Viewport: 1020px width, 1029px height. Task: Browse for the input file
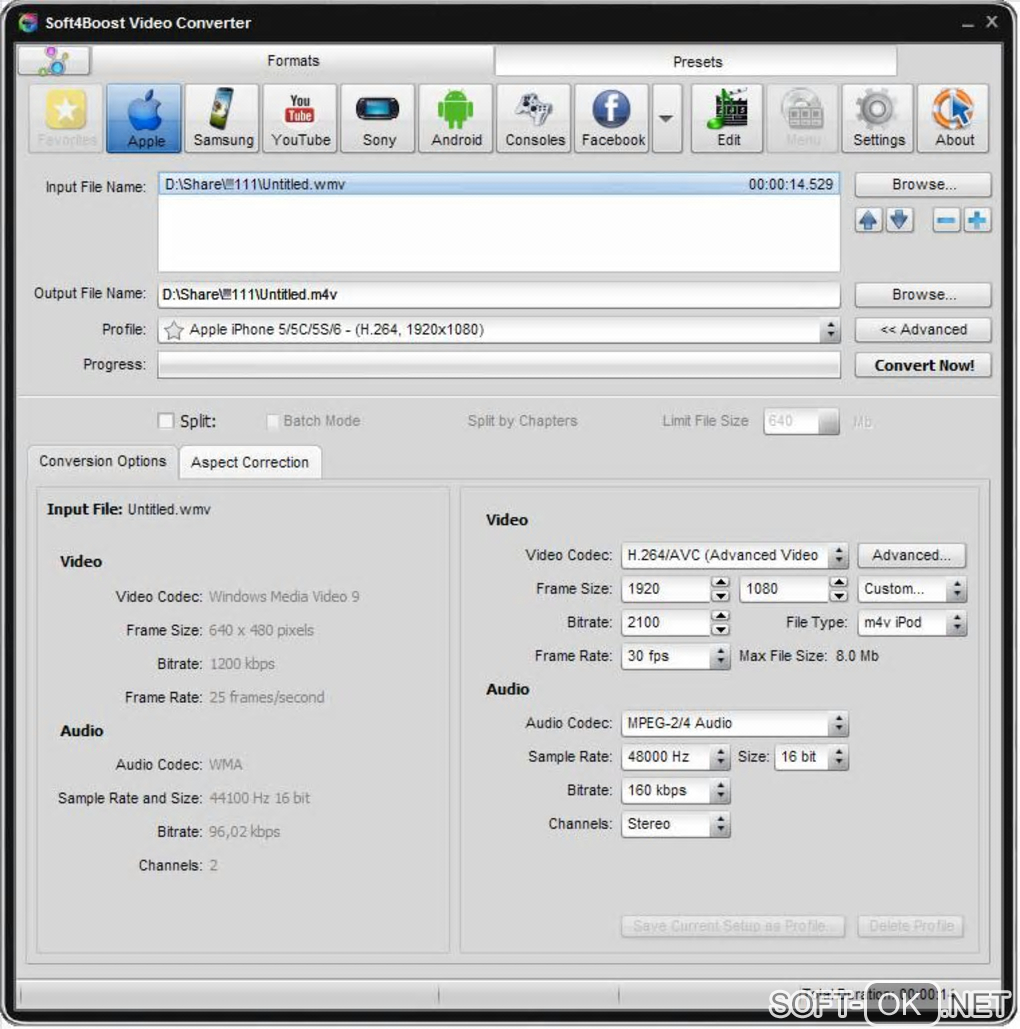(x=923, y=185)
